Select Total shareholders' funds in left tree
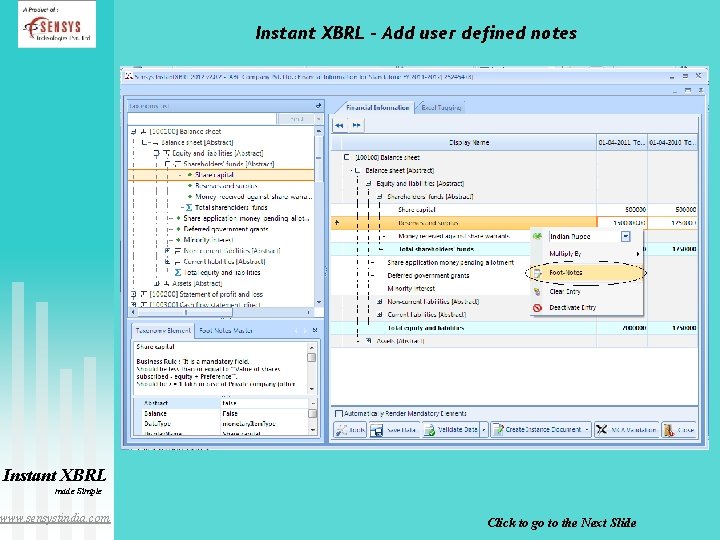 (x=231, y=208)
